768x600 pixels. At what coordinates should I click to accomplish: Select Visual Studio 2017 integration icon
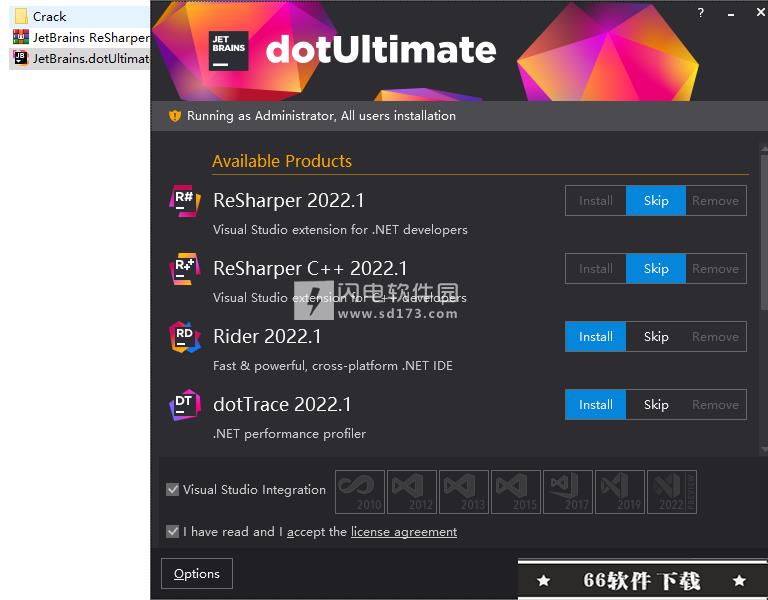point(568,492)
